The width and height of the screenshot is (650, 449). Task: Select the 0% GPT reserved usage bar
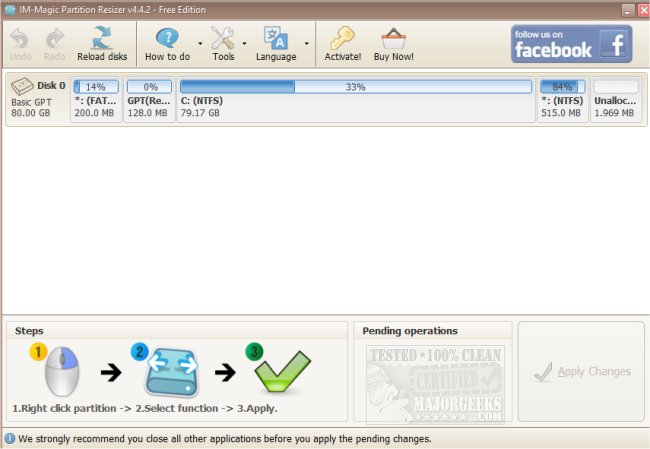(x=149, y=87)
